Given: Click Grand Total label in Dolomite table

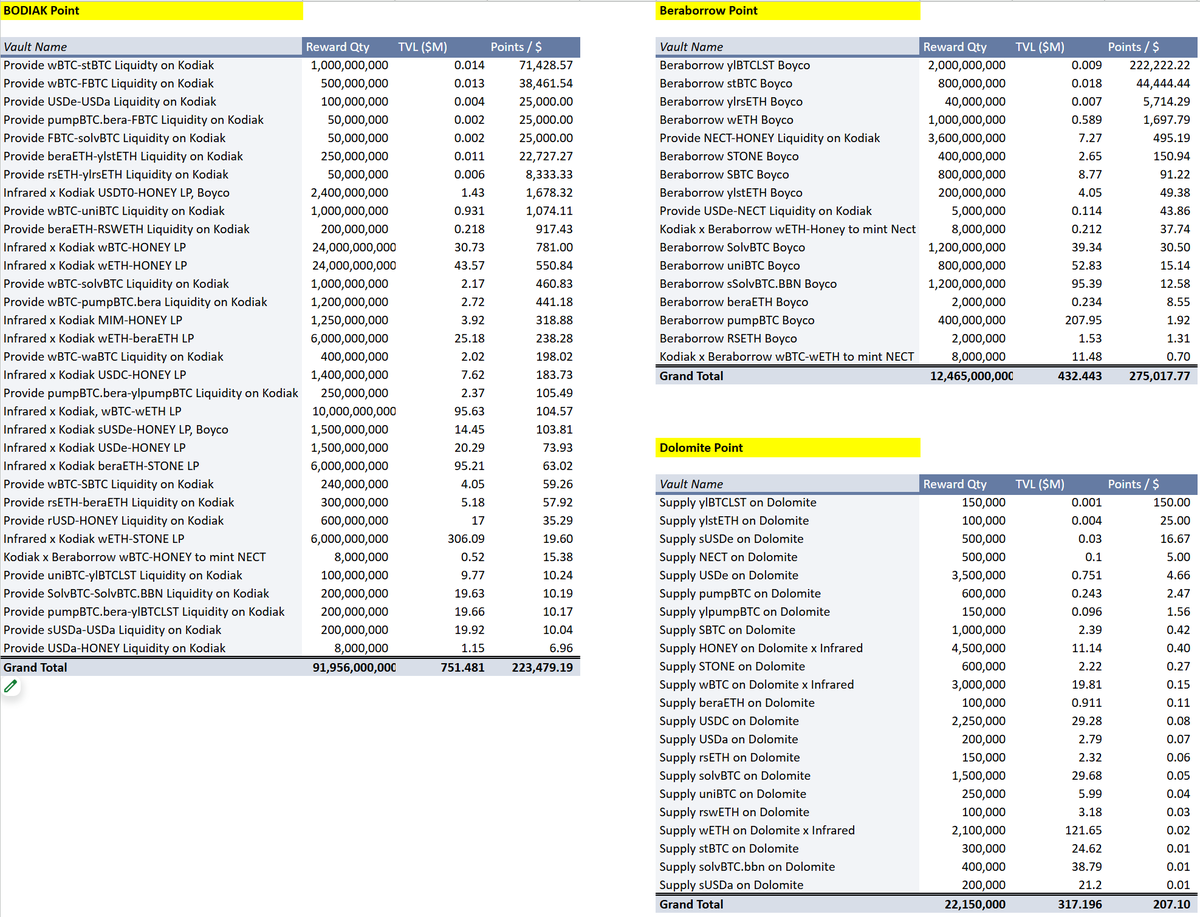Looking at the screenshot, I should [x=691, y=905].
